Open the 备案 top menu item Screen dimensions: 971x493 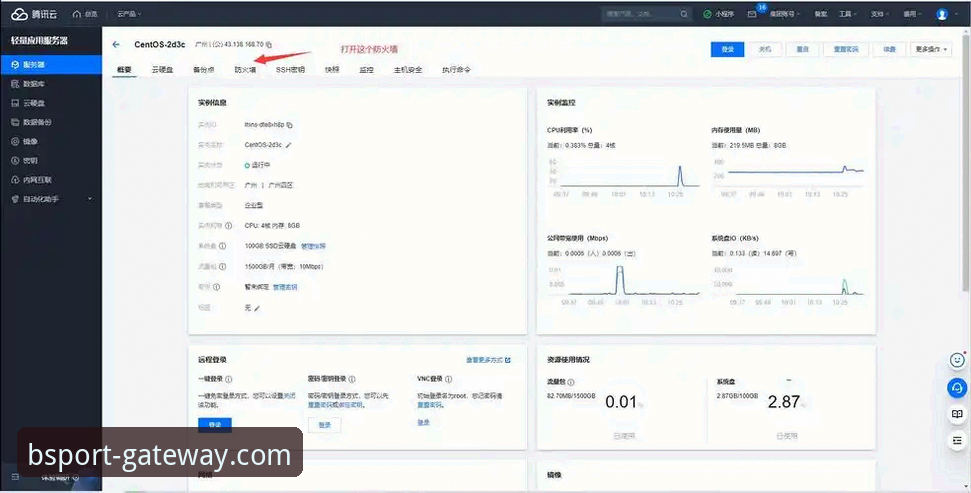tap(821, 14)
